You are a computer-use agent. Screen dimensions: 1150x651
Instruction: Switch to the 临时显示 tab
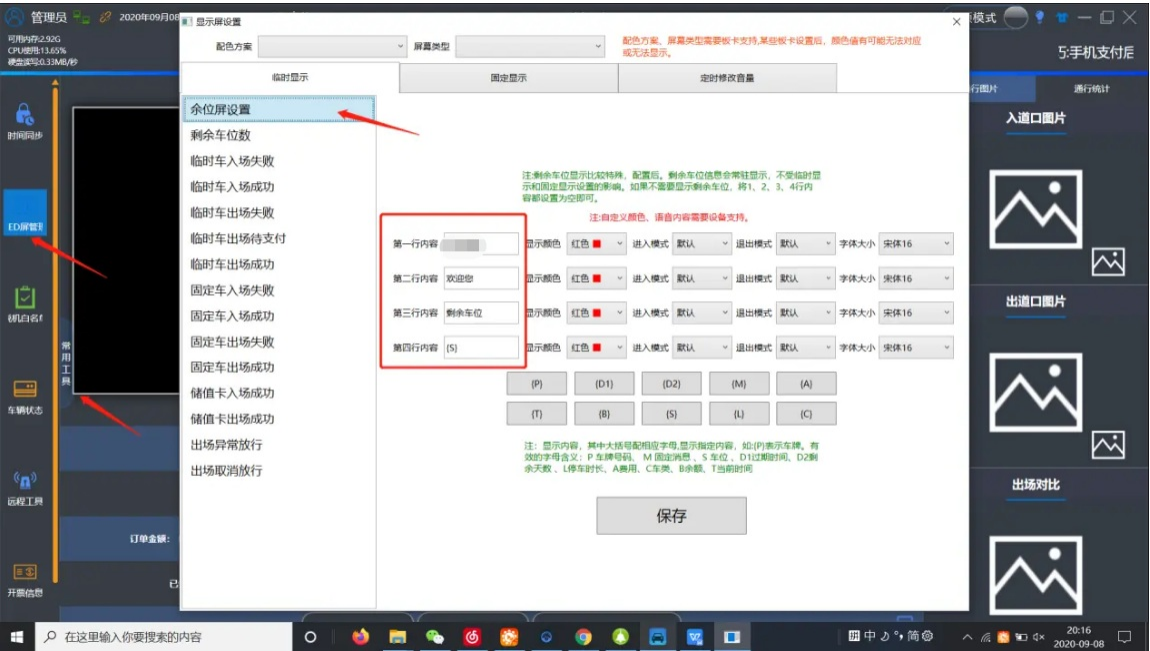(x=290, y=77)
